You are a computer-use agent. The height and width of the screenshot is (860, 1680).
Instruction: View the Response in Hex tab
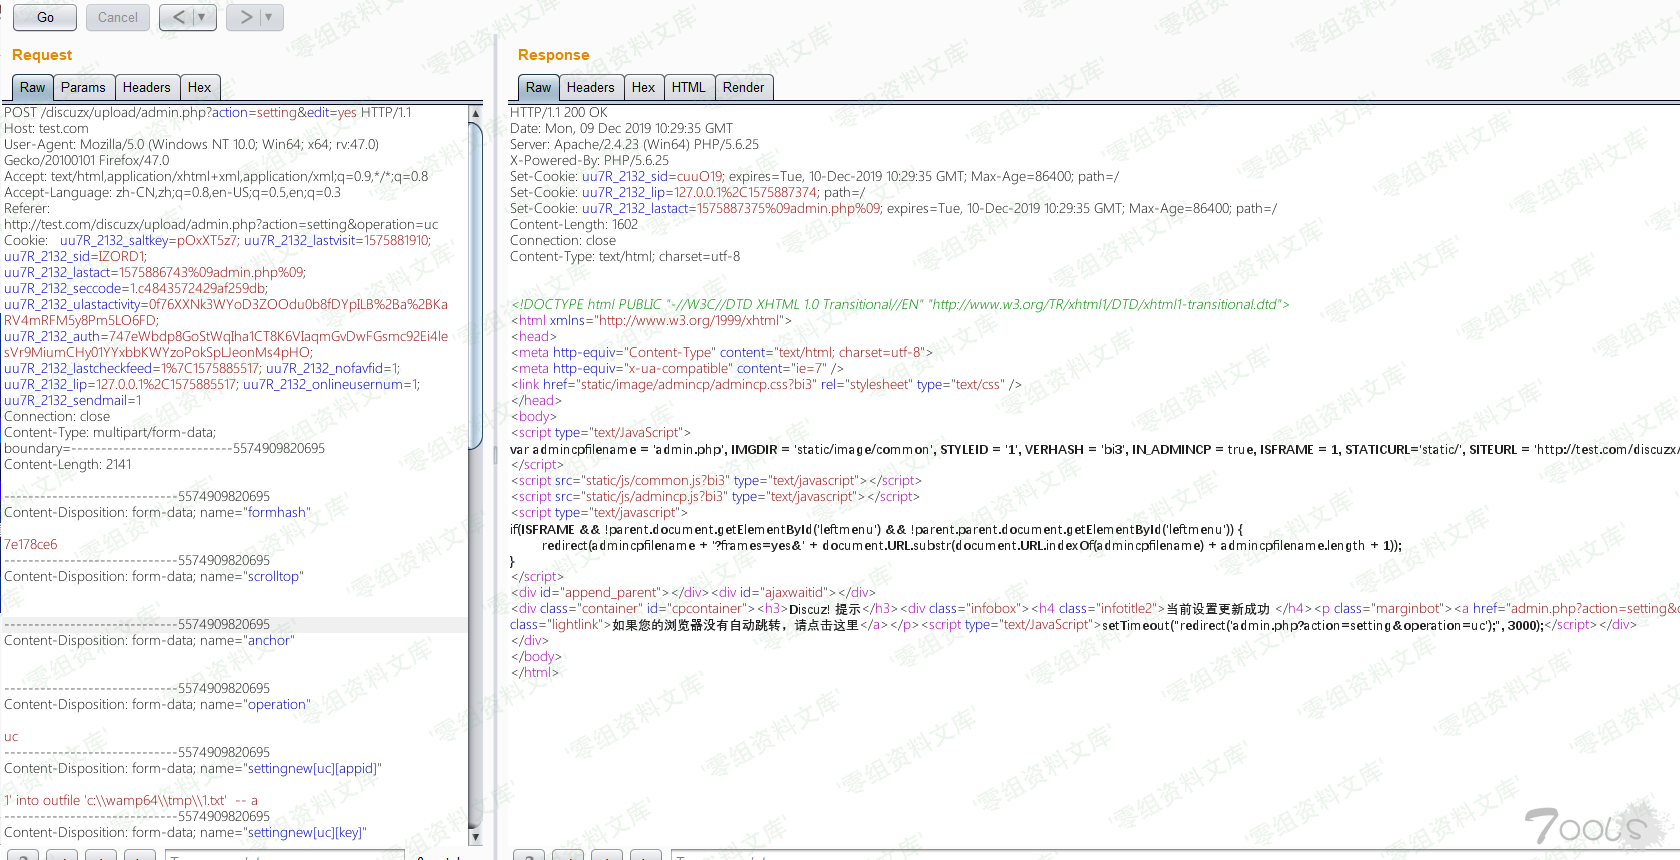click(x=643, y=88)
